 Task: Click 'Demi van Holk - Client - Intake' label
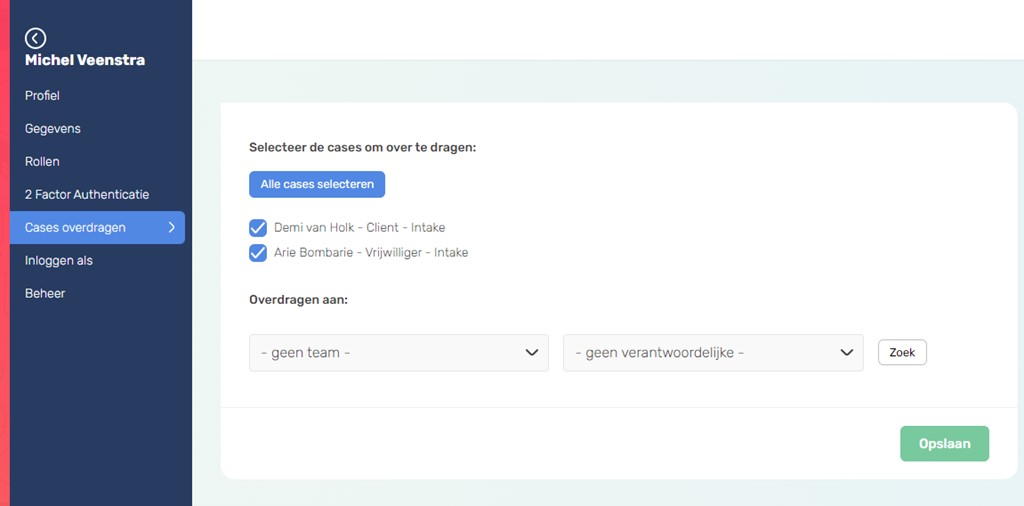point(360,228)
